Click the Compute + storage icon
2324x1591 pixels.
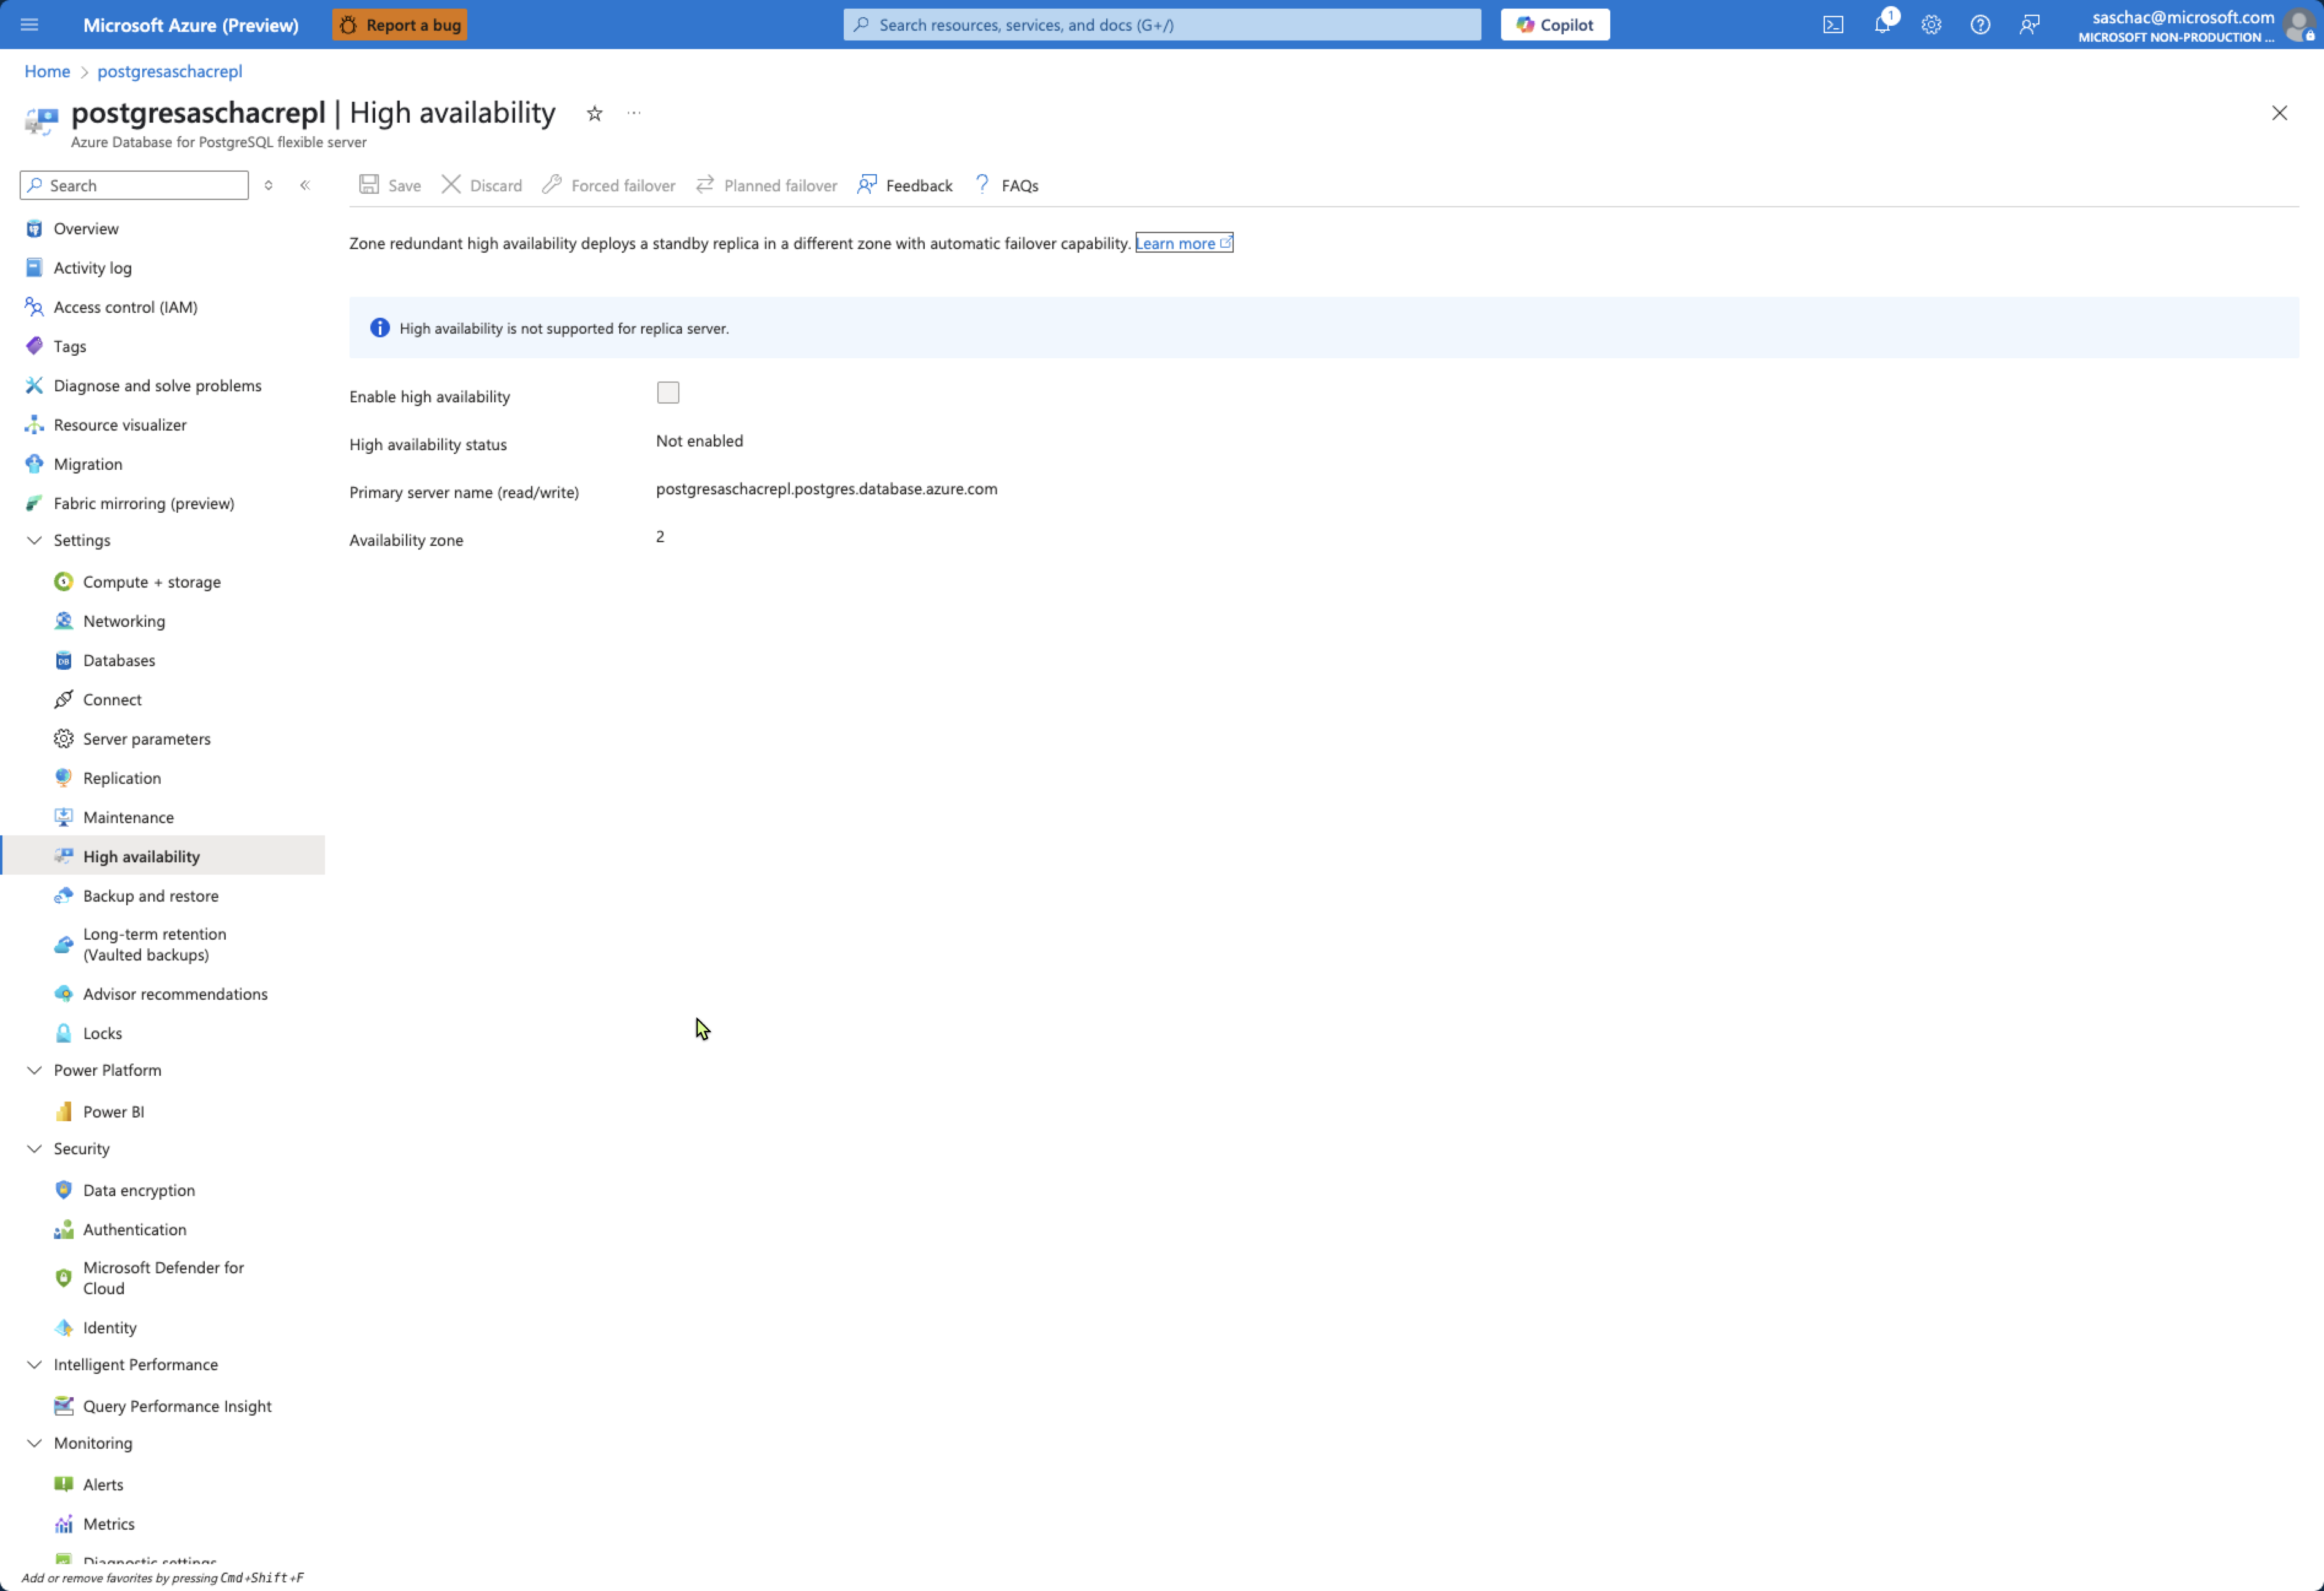63,582
